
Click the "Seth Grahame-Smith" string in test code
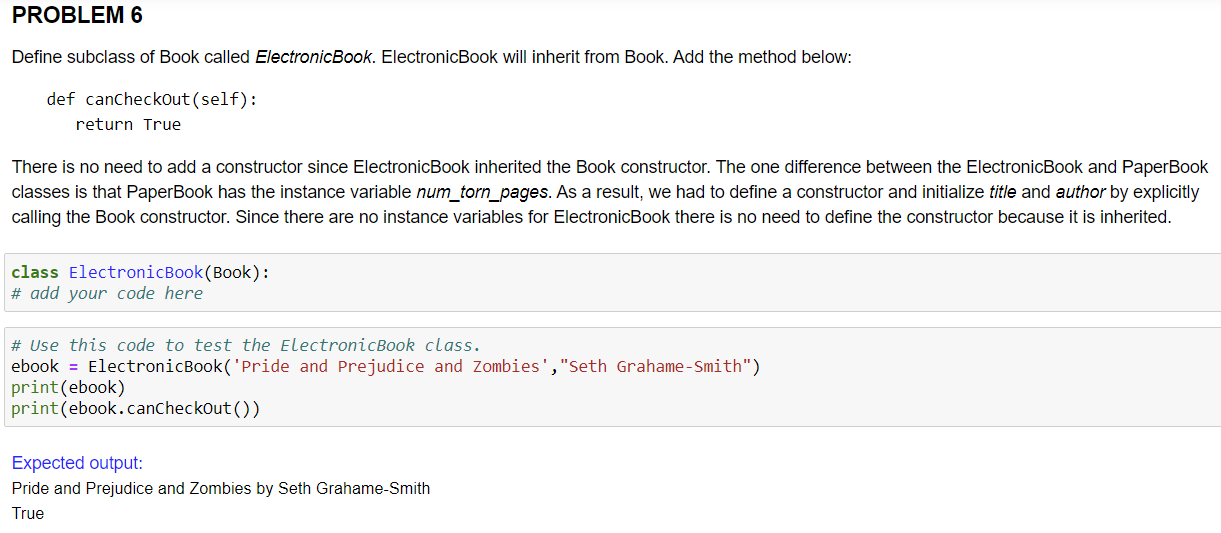[x=656, y=366]
